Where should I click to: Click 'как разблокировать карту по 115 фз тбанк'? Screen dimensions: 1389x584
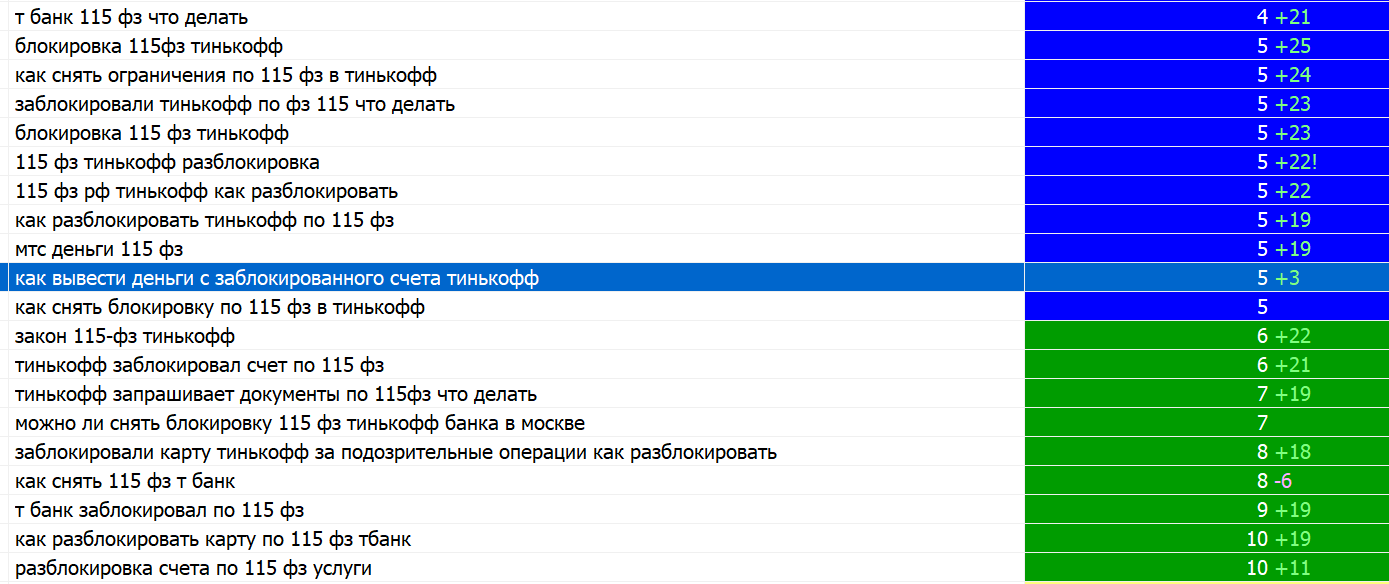click(213, 539)
